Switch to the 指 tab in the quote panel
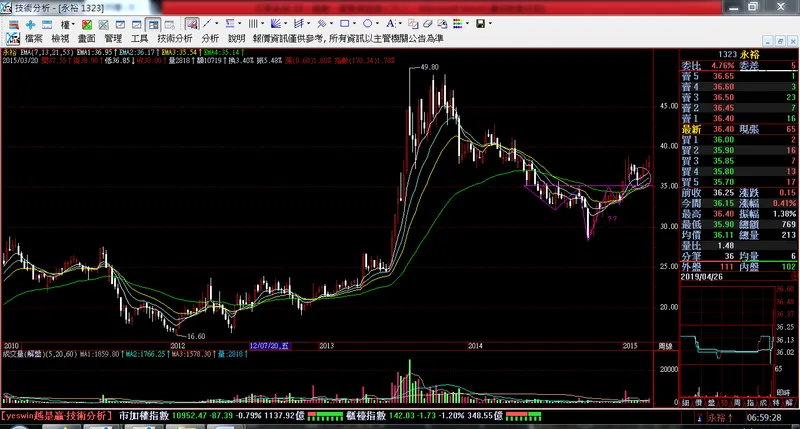 pyautogui.click(x=750, y=403)
